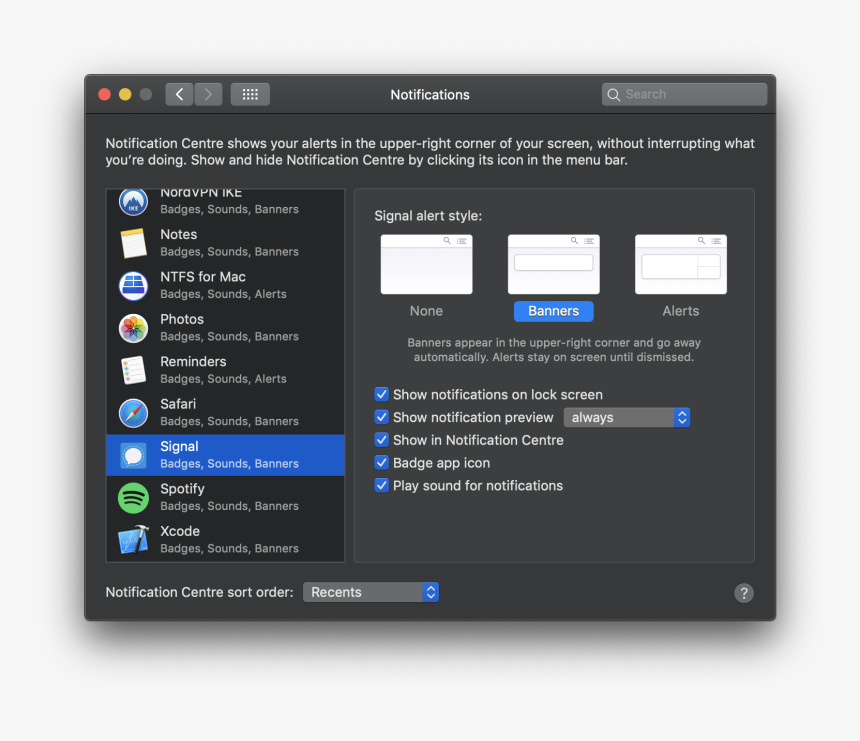Uncheck Show in Notification Centre

(382, 440)
